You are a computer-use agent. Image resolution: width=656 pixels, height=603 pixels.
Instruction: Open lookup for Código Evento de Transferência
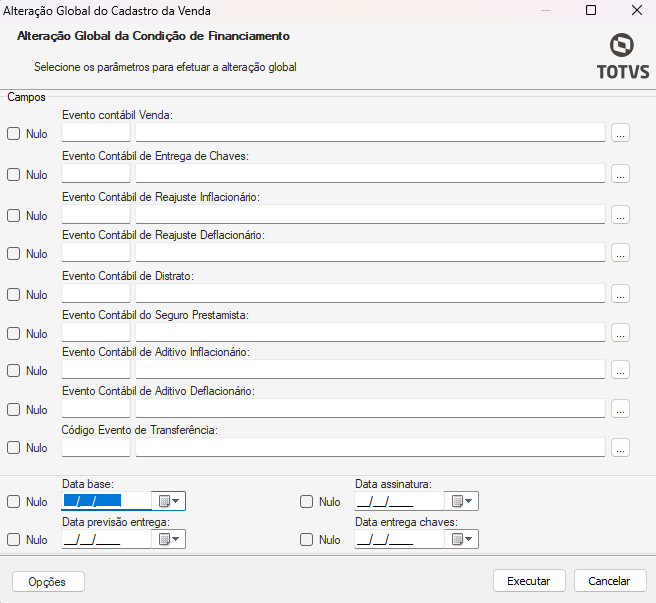click(620, 447)
